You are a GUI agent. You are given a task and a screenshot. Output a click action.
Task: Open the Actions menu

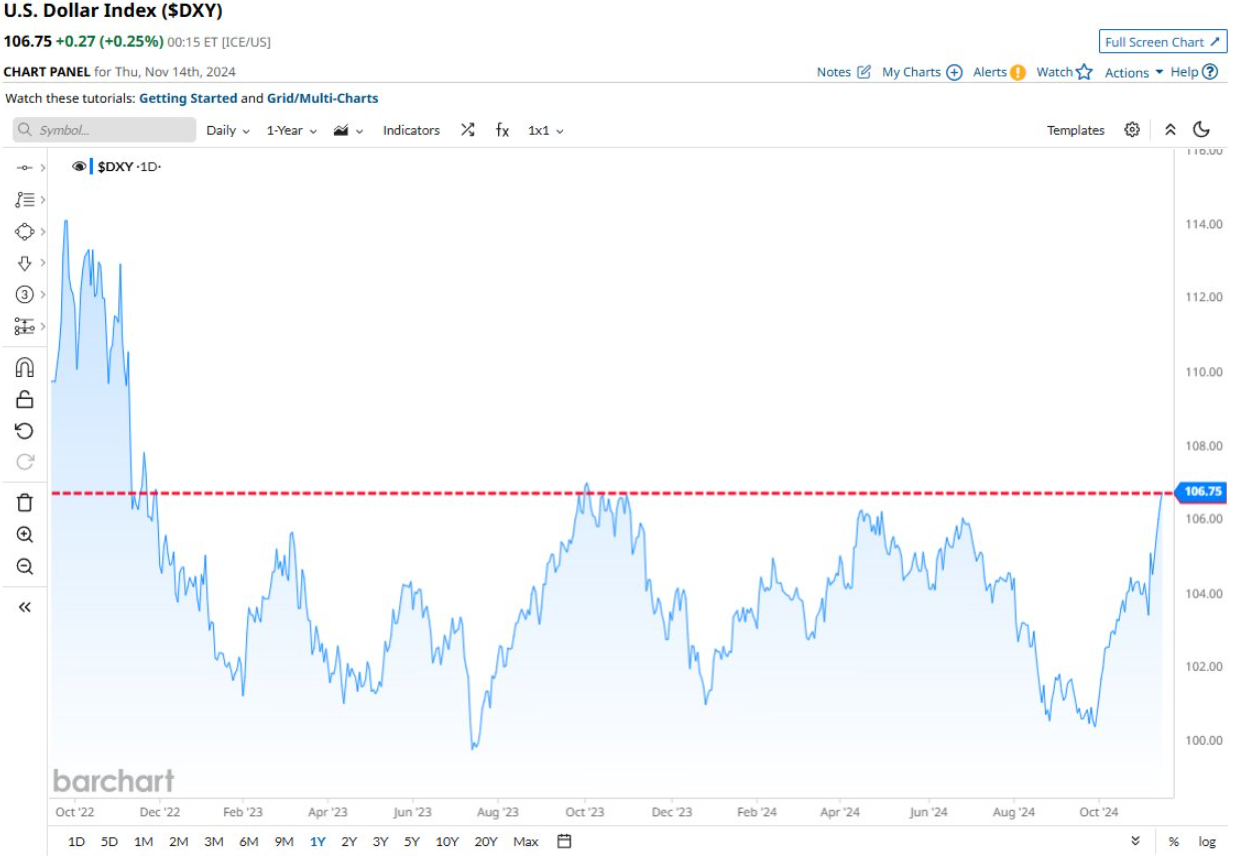click(x=1133, y=72)
